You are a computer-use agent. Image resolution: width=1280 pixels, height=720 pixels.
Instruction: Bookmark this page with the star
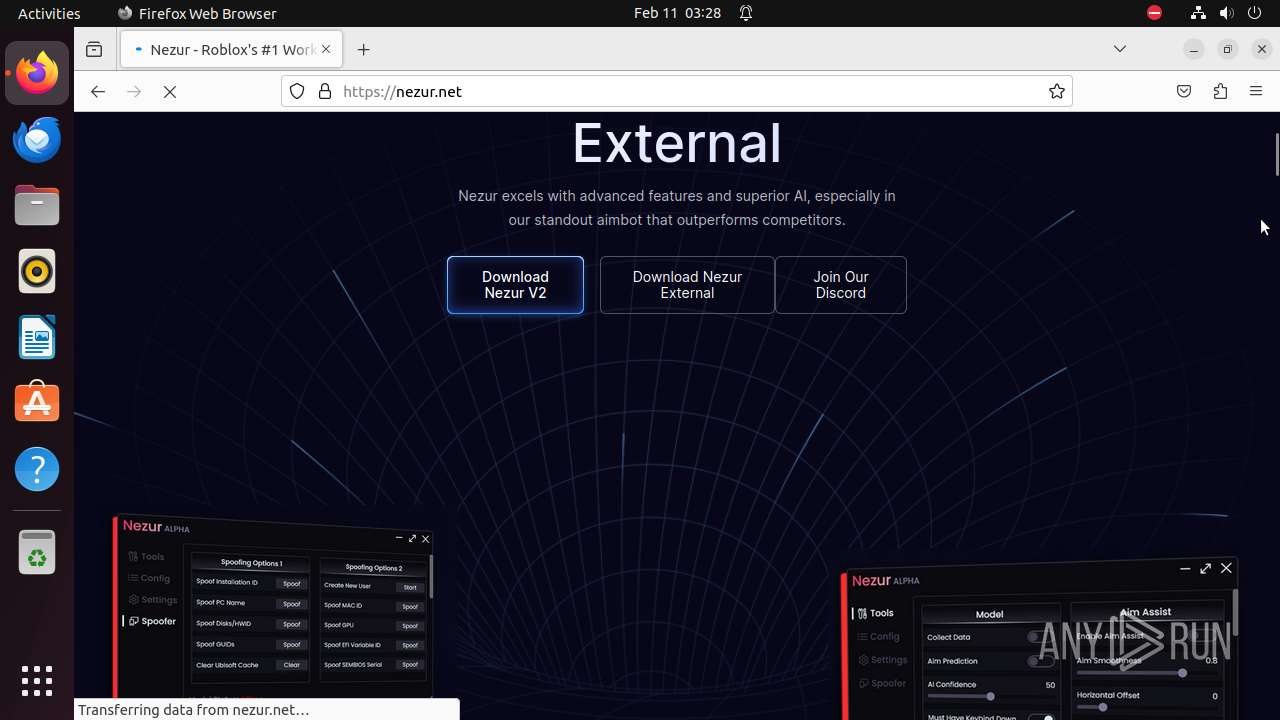[1056, 91]
